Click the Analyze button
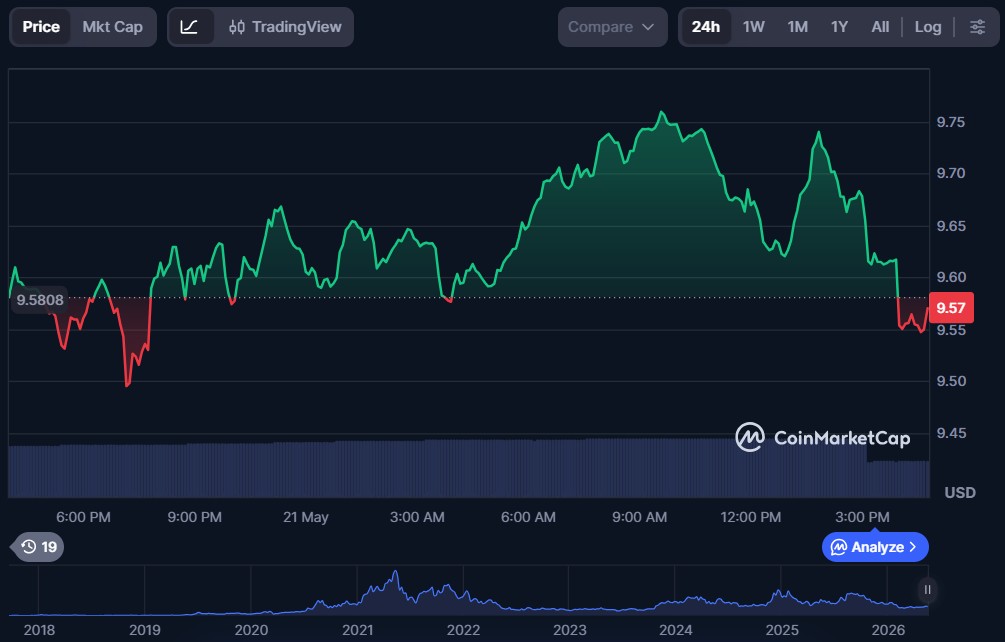The height and width of the screenshot is (642, 1005). [875, 547]
